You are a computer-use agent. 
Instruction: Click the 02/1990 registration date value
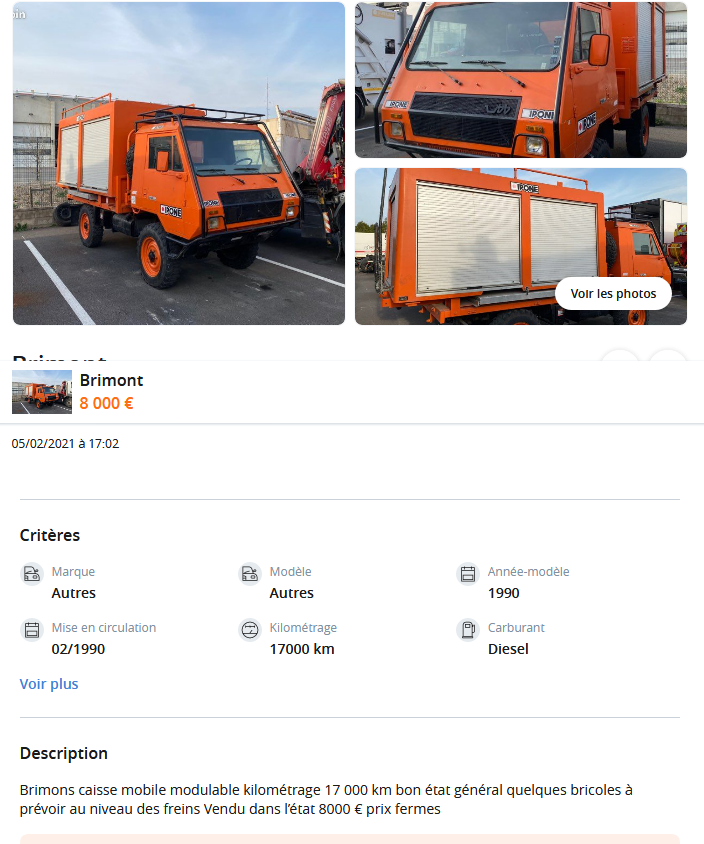point(79,649)
